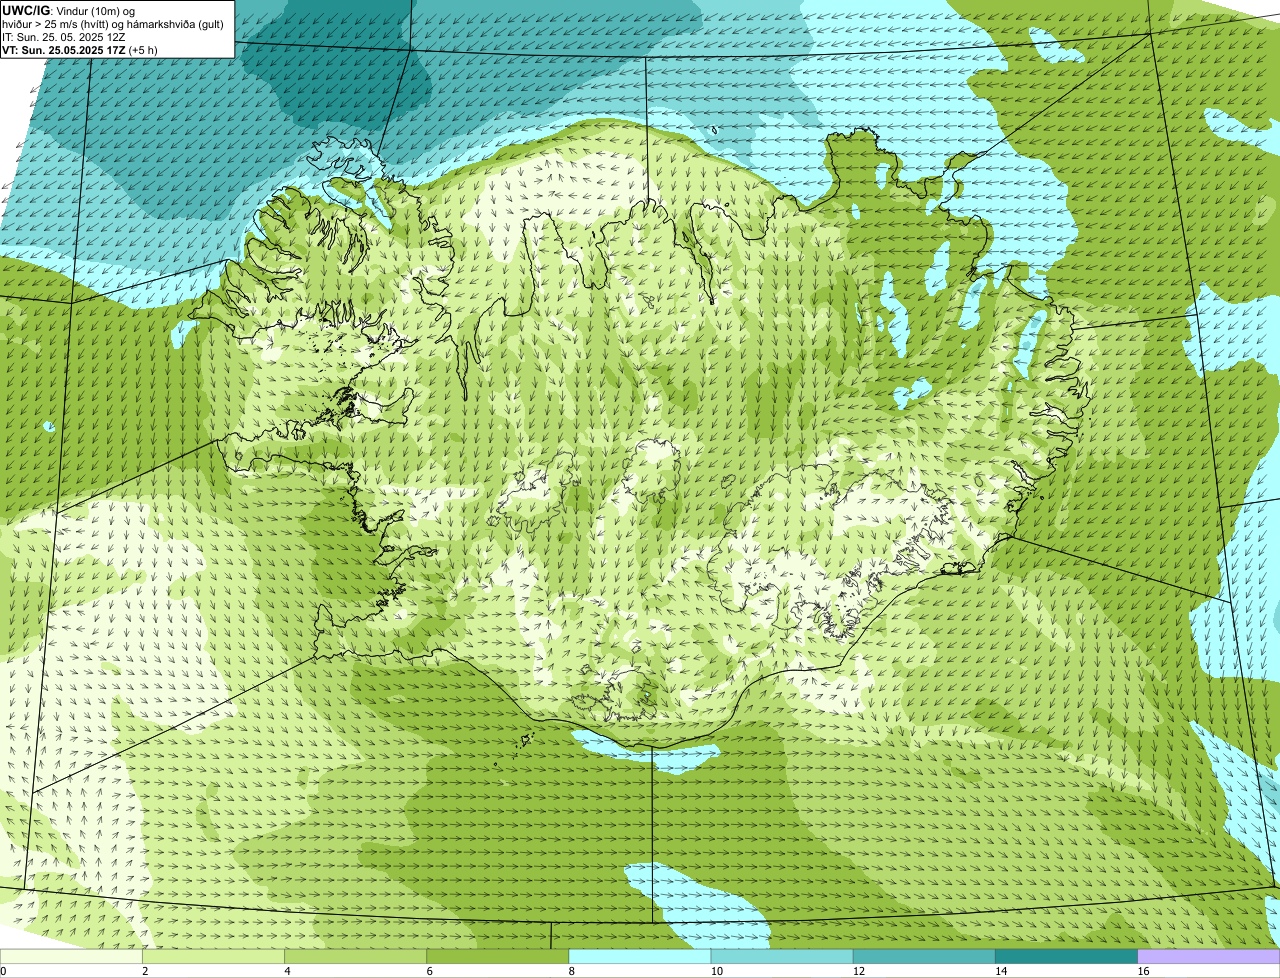Click the 10–12 m/s legend swatch
This screenshot has height=978, width=1280.
[x=782, y=957]
